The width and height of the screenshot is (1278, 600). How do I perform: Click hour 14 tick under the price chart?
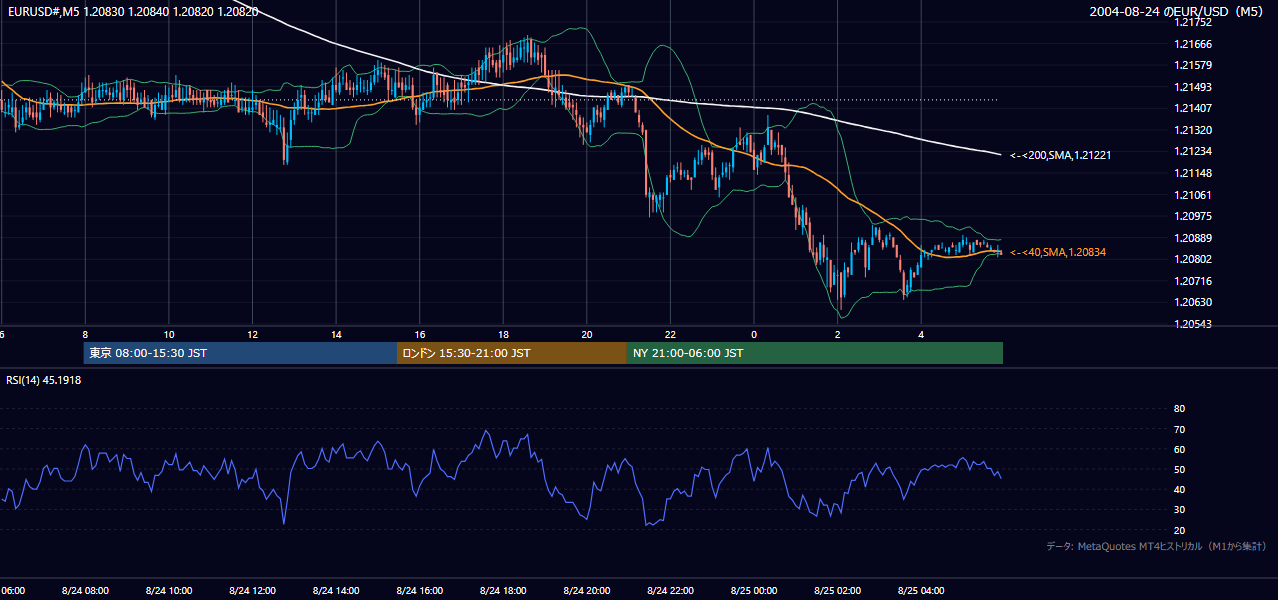tap(336, 334)
